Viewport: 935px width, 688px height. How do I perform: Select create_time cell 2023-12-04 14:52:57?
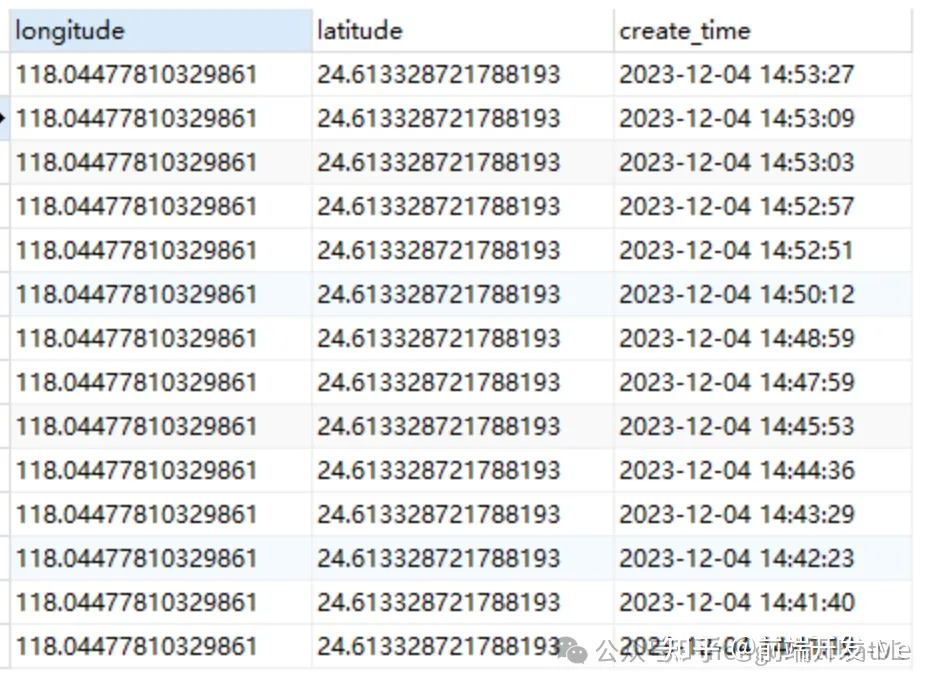point(763,206)
